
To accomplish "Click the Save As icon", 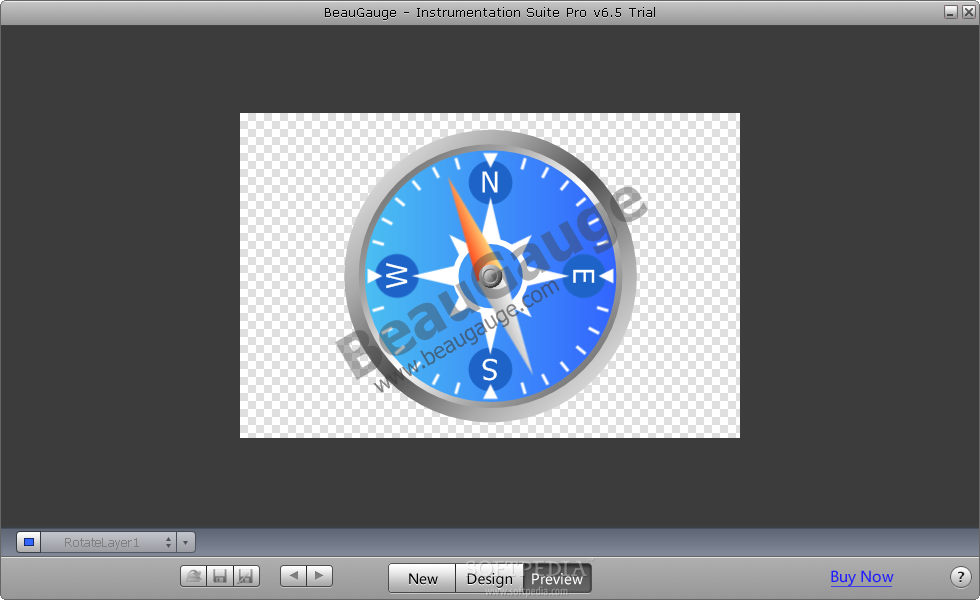I will point(246,576).
